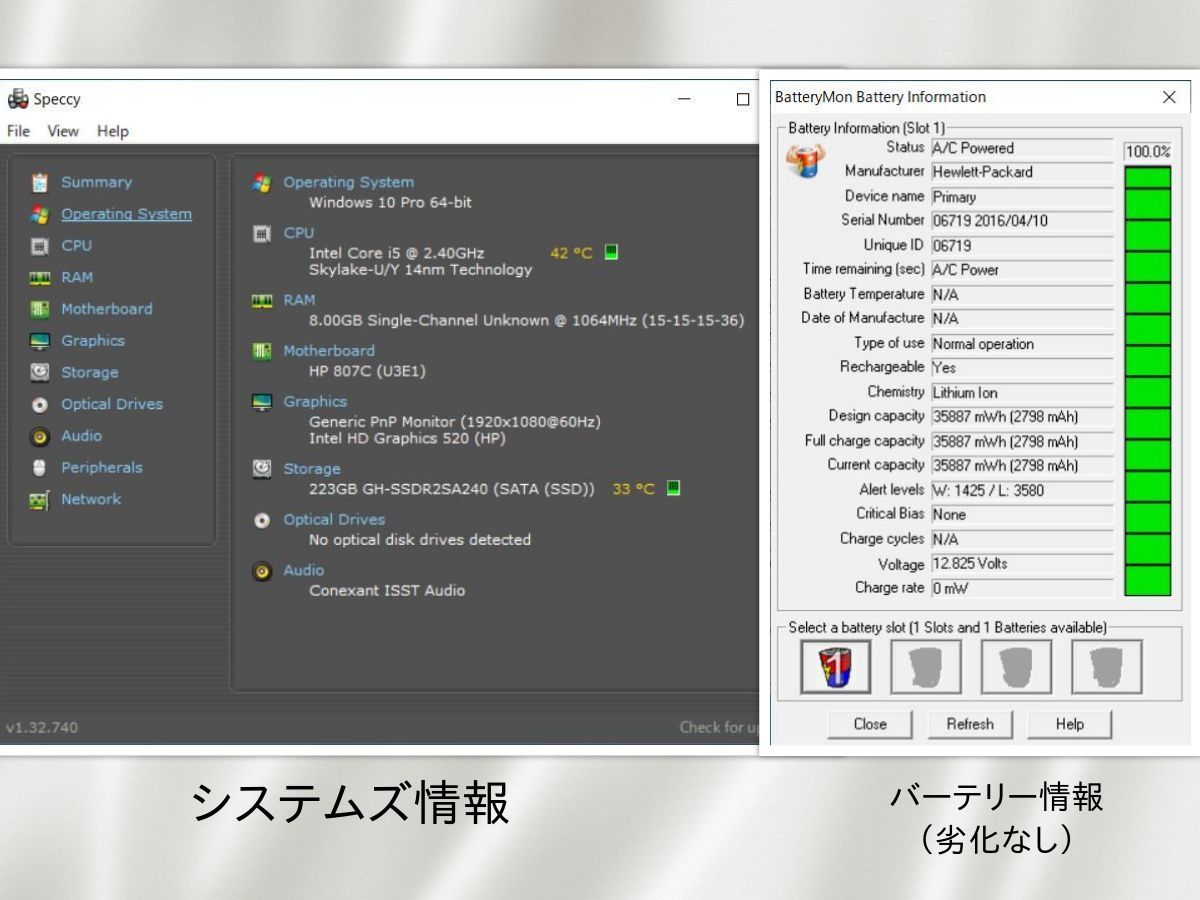Viewport: 1200px width, 900px height.
Task: Open the Help menu in Speccy
Action: coord(113,131)
